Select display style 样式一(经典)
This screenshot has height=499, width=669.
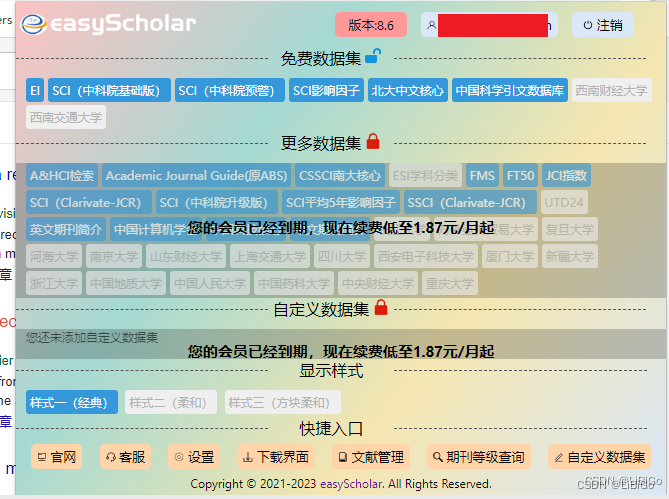click(x=72, y=402)
